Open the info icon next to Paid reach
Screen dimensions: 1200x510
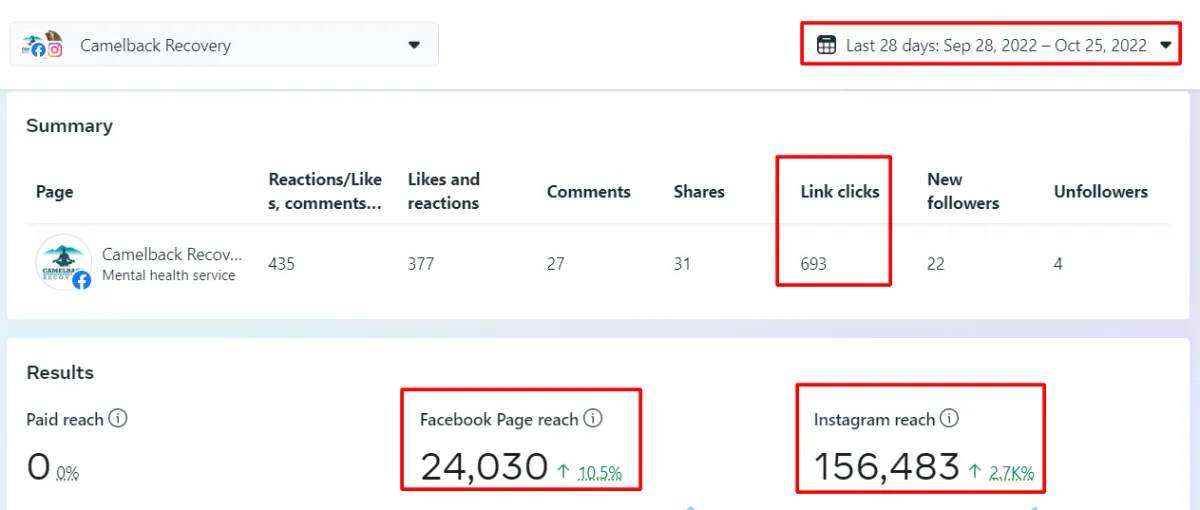point(118,419)
